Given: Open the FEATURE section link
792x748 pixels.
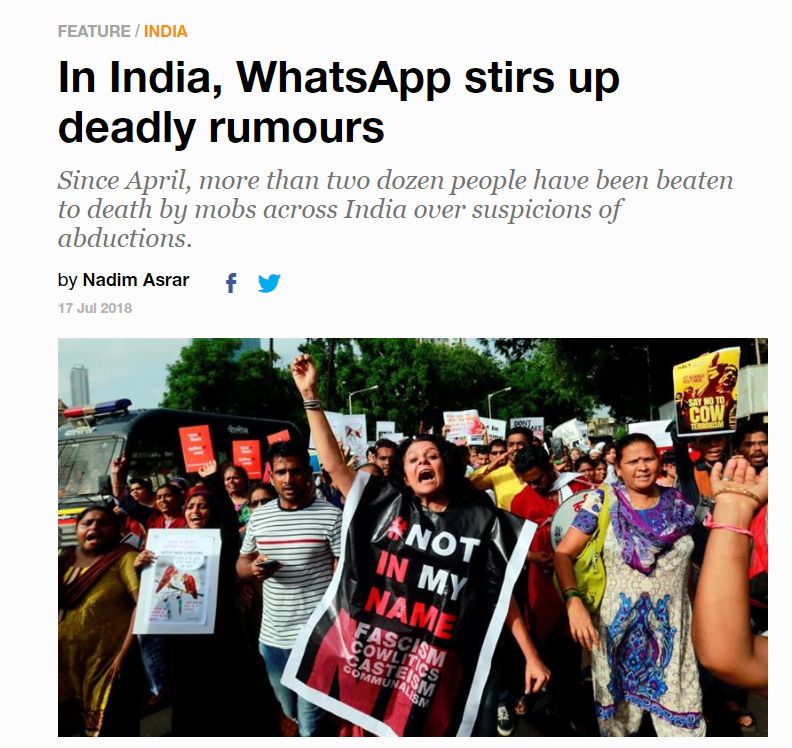Looking at the screenshot, I should point(94,31).
